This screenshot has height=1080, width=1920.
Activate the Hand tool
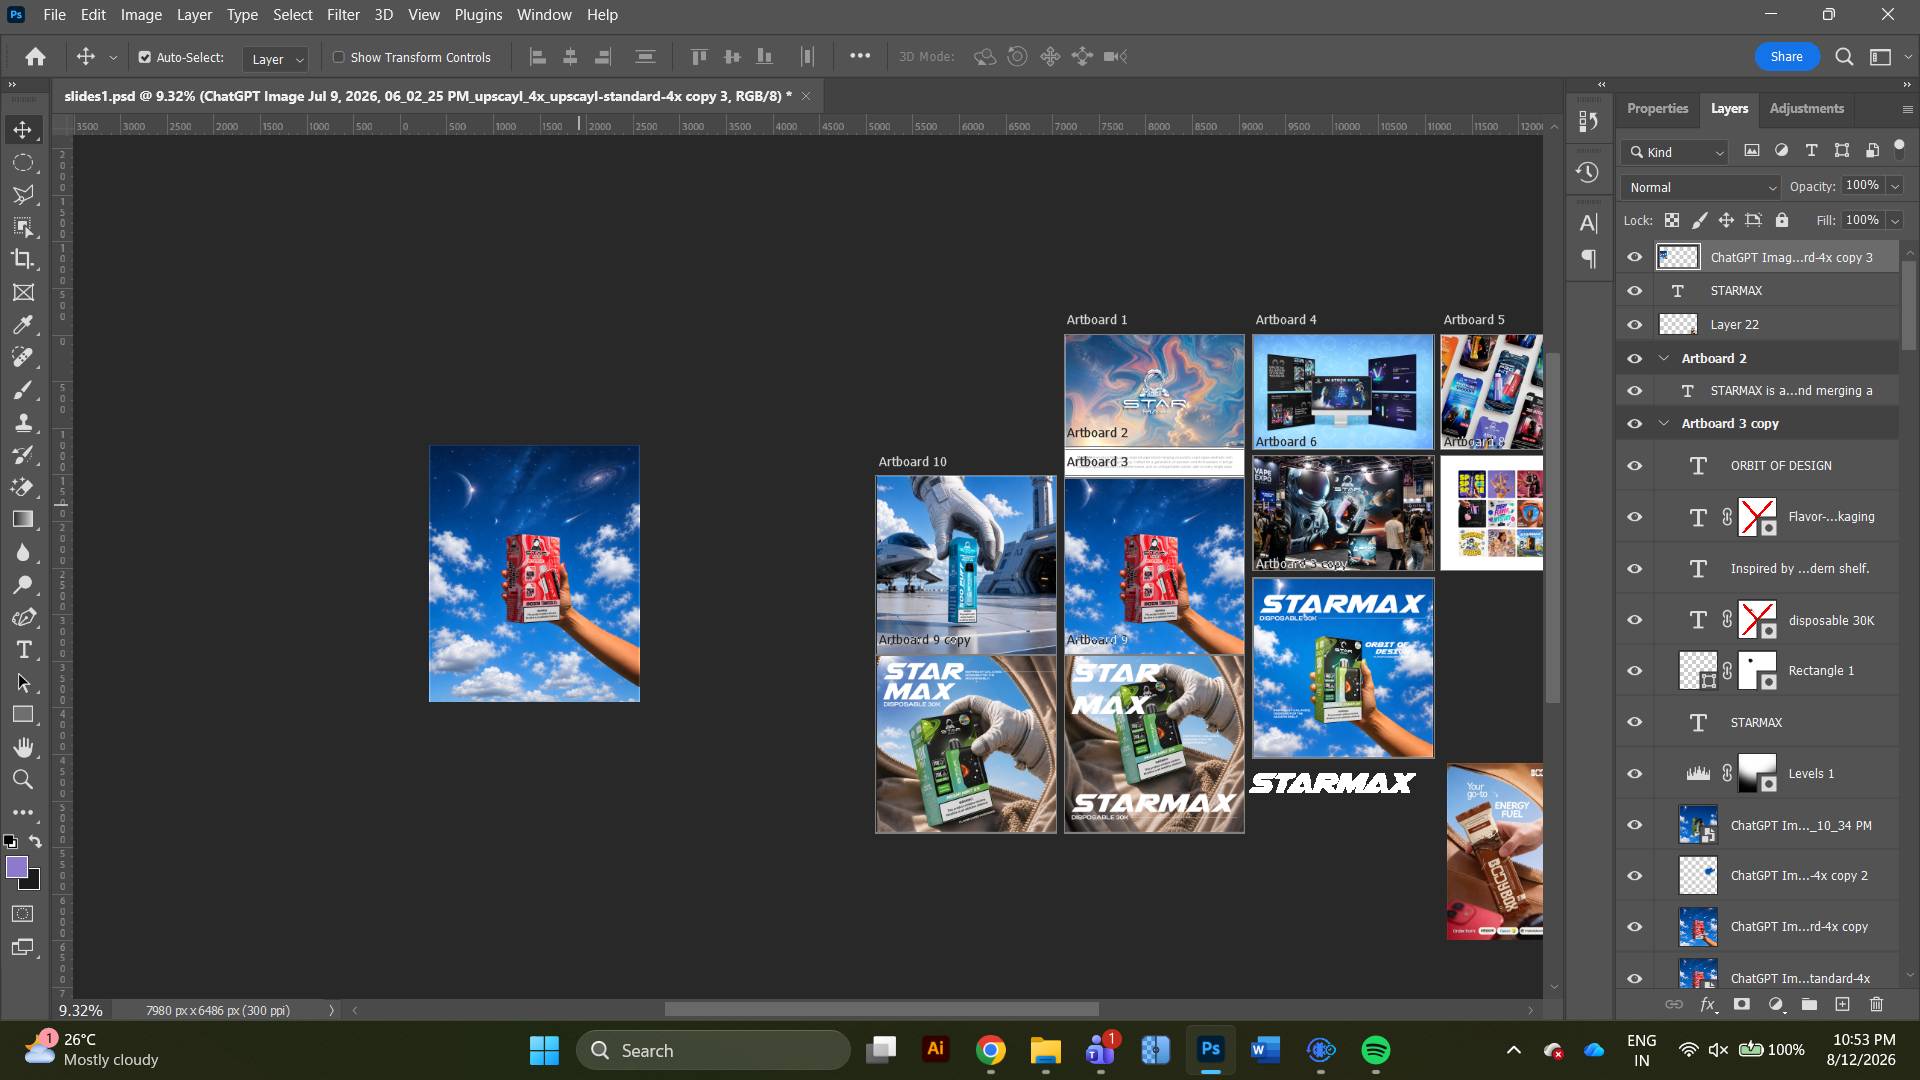23,747
